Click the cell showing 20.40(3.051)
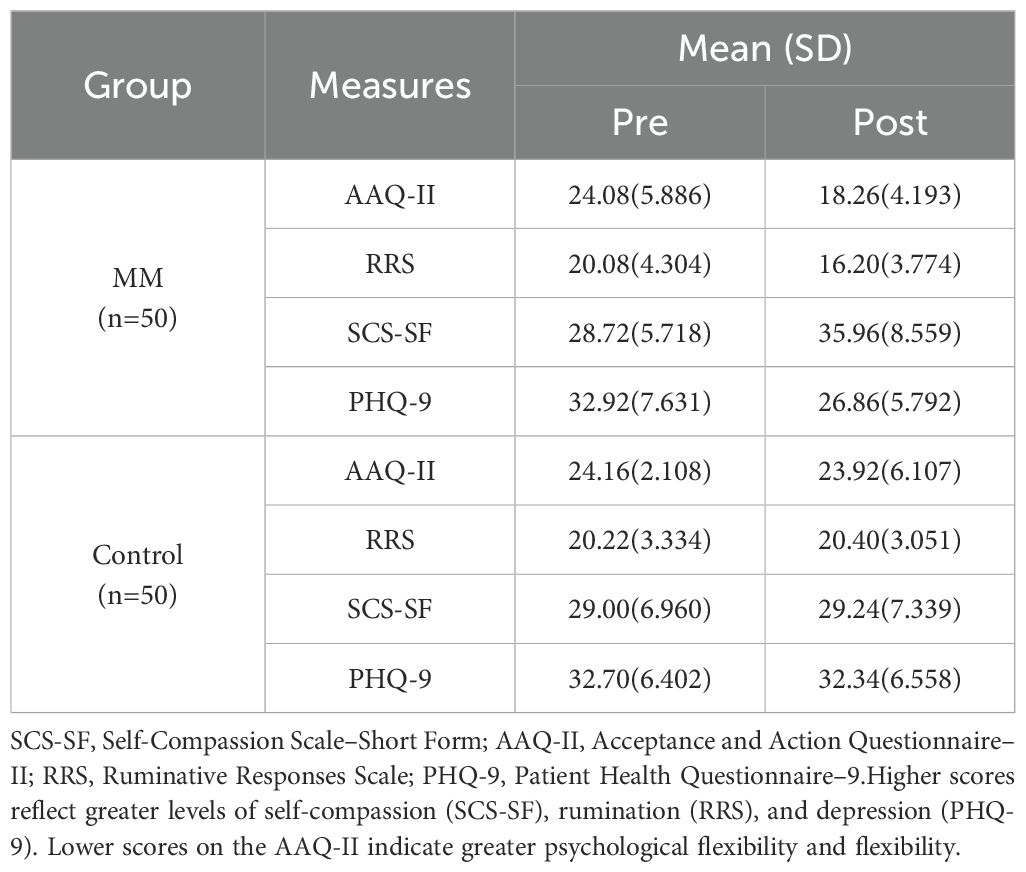The width and height of the screenshot is (1026, 872). [890, 539]
